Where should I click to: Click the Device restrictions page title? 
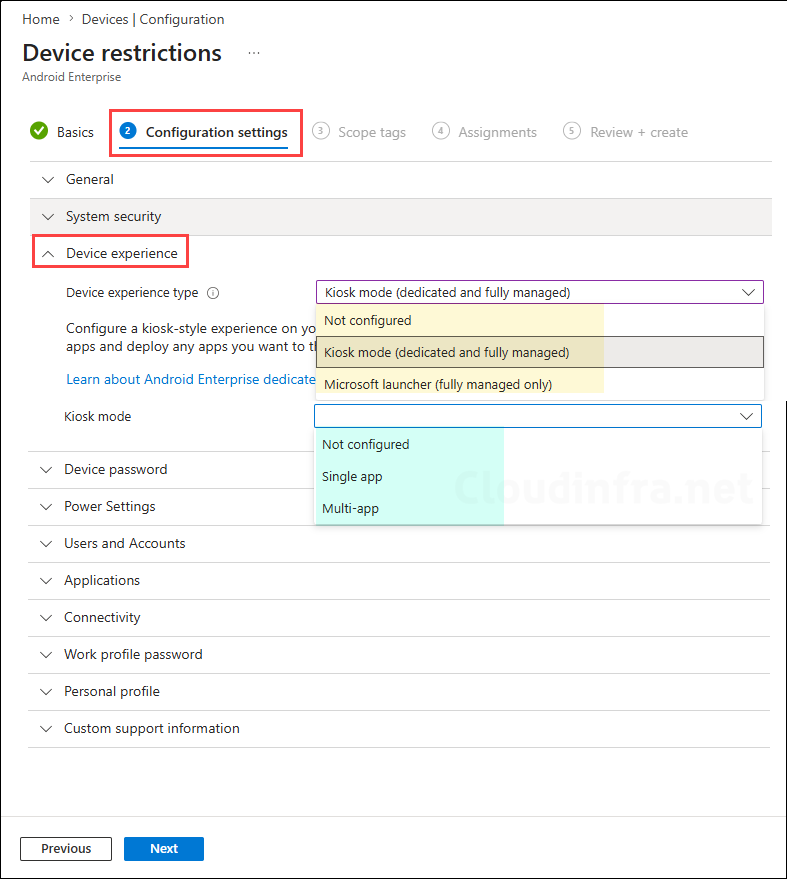point(122,53)
